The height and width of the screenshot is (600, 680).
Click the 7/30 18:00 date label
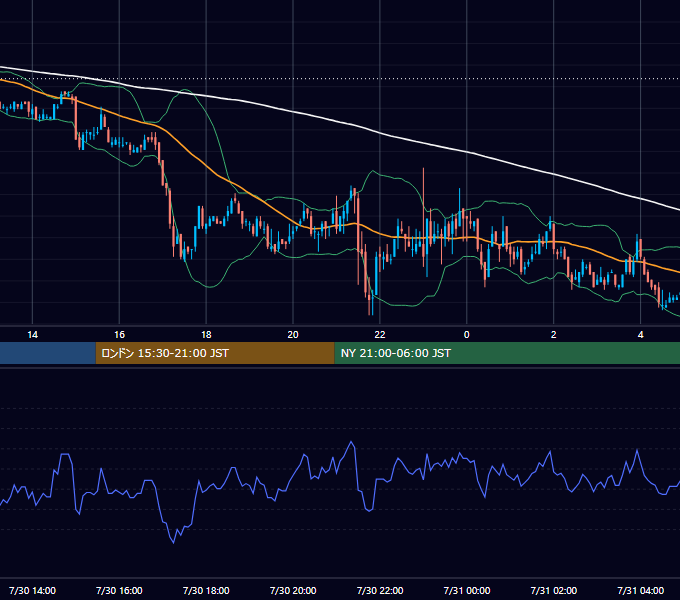point(206,590)
